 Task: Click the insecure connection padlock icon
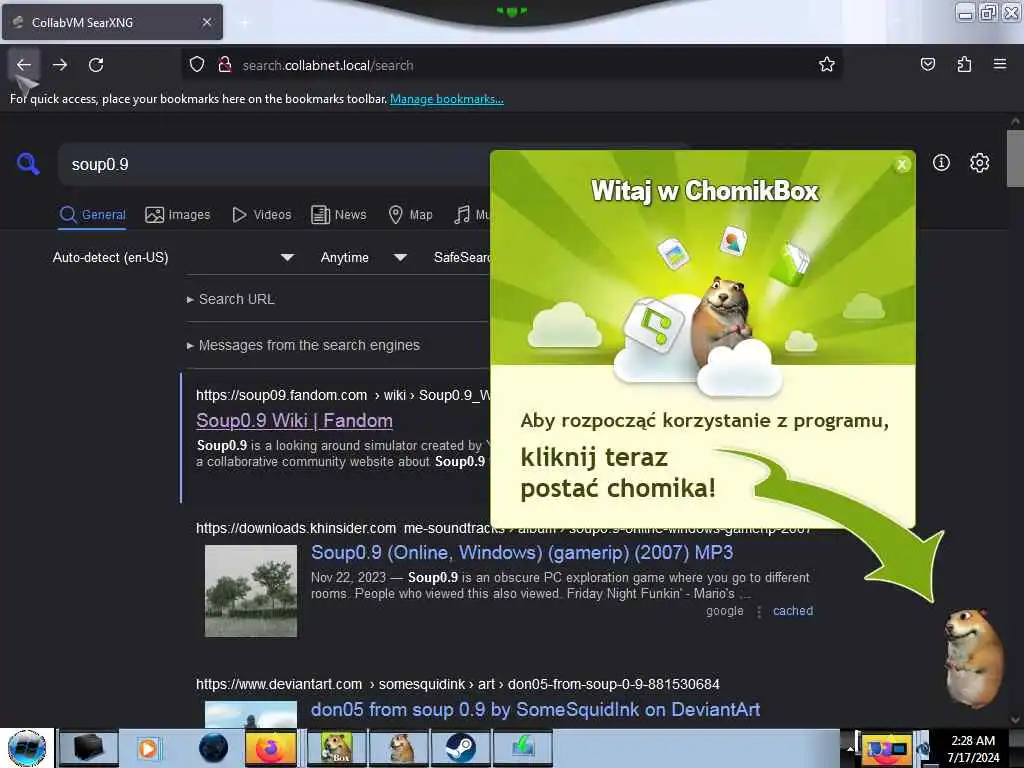click(x=225, y=65)
